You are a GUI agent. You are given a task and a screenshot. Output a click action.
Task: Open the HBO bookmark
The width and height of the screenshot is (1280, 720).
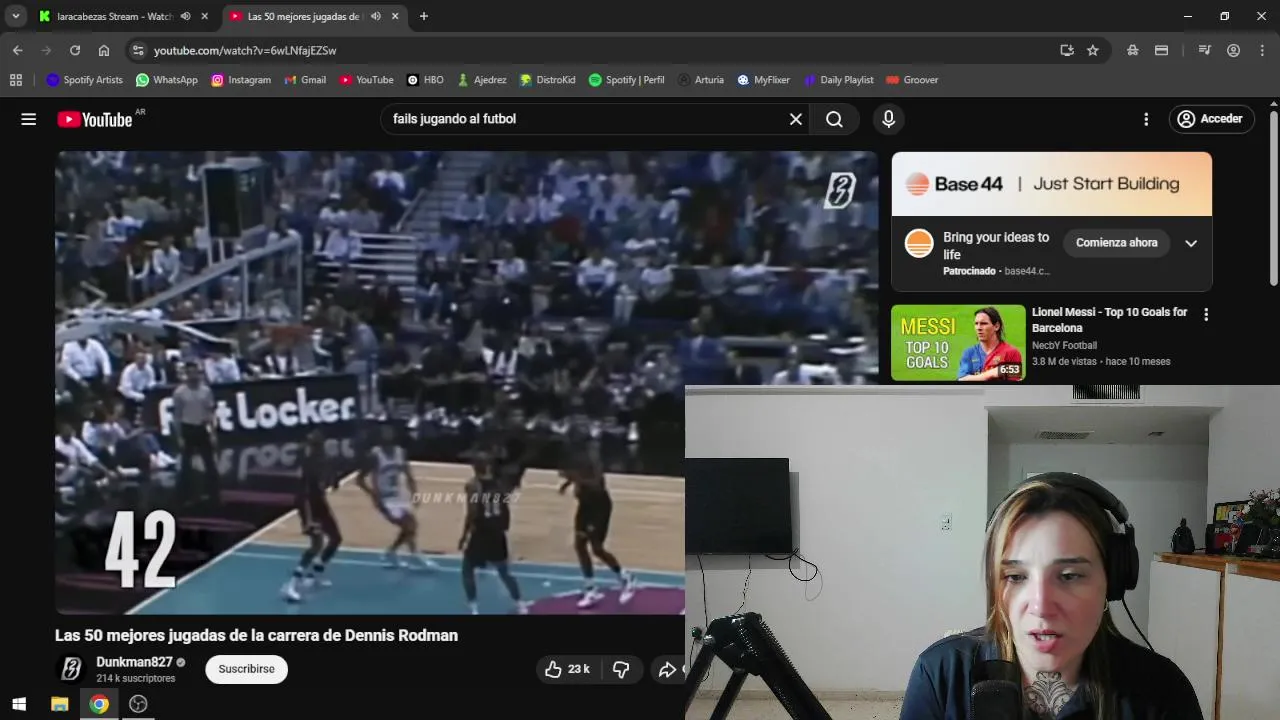(x=425, y=80)
